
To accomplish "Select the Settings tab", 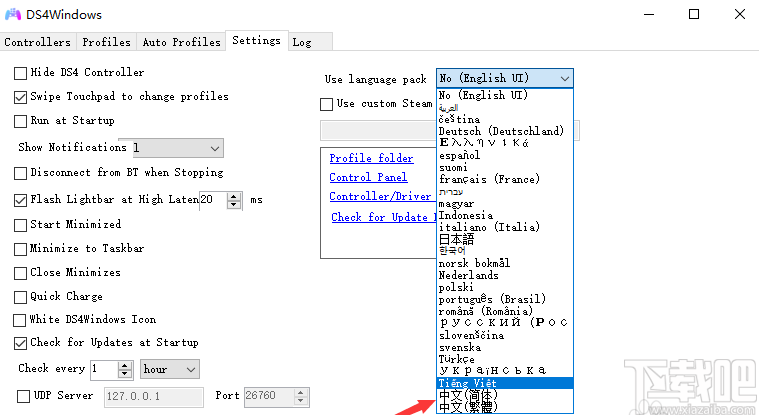I will (x=257, y=41).
